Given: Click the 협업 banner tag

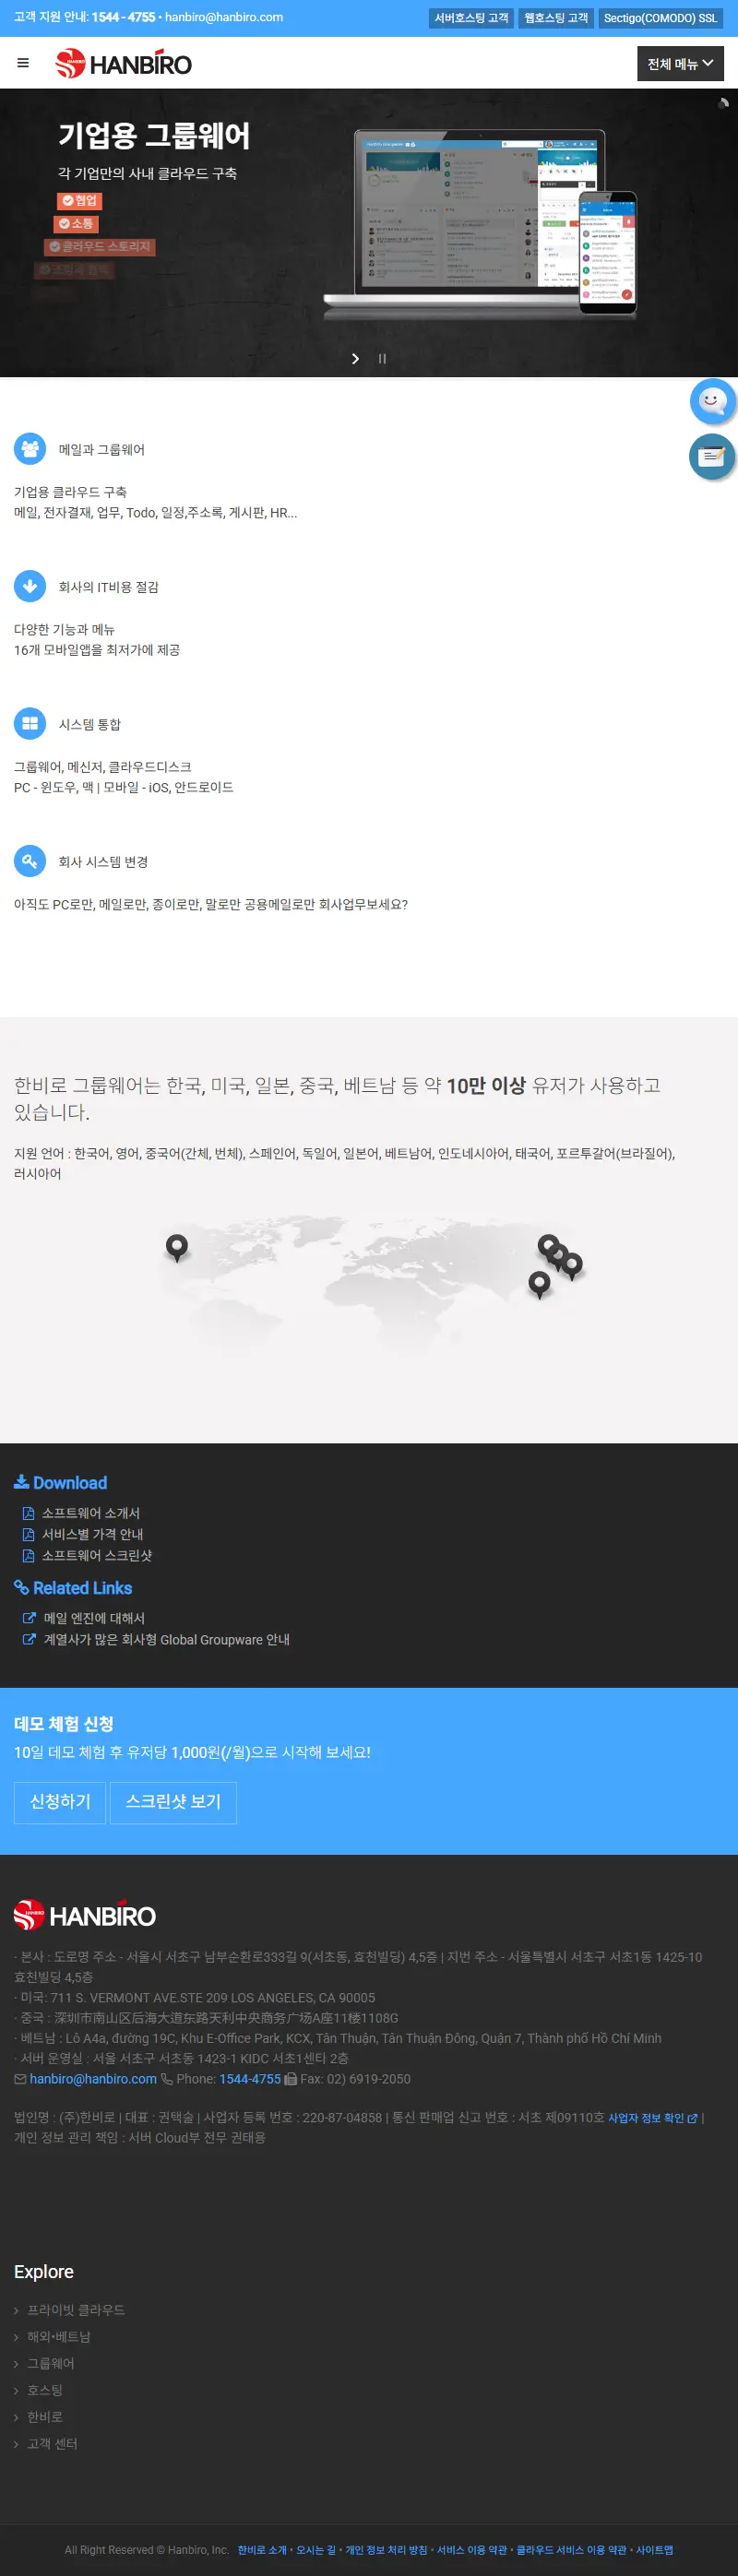Looking at the screenshot, I should click(79, 201).
